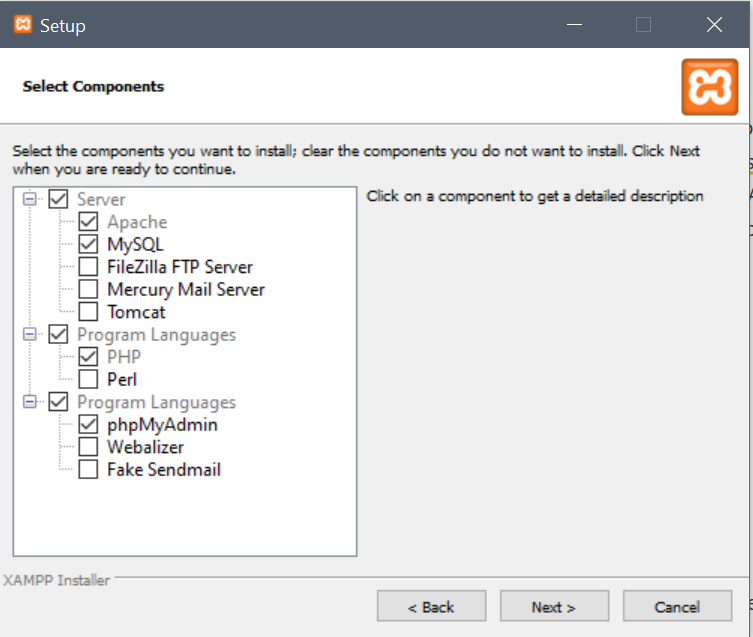
Task: Select the Server label in tree
Action: [x=101, y=199]
